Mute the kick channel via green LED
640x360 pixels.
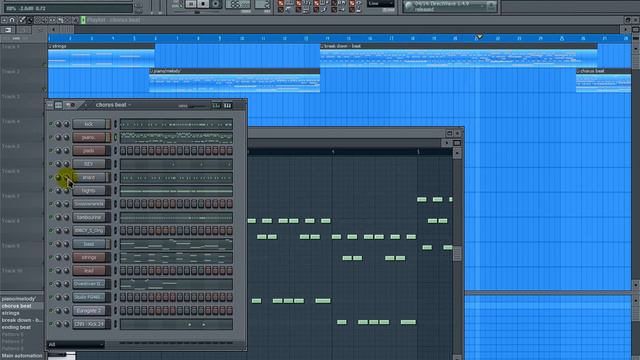pyautogui.click(x=51, y=123)
